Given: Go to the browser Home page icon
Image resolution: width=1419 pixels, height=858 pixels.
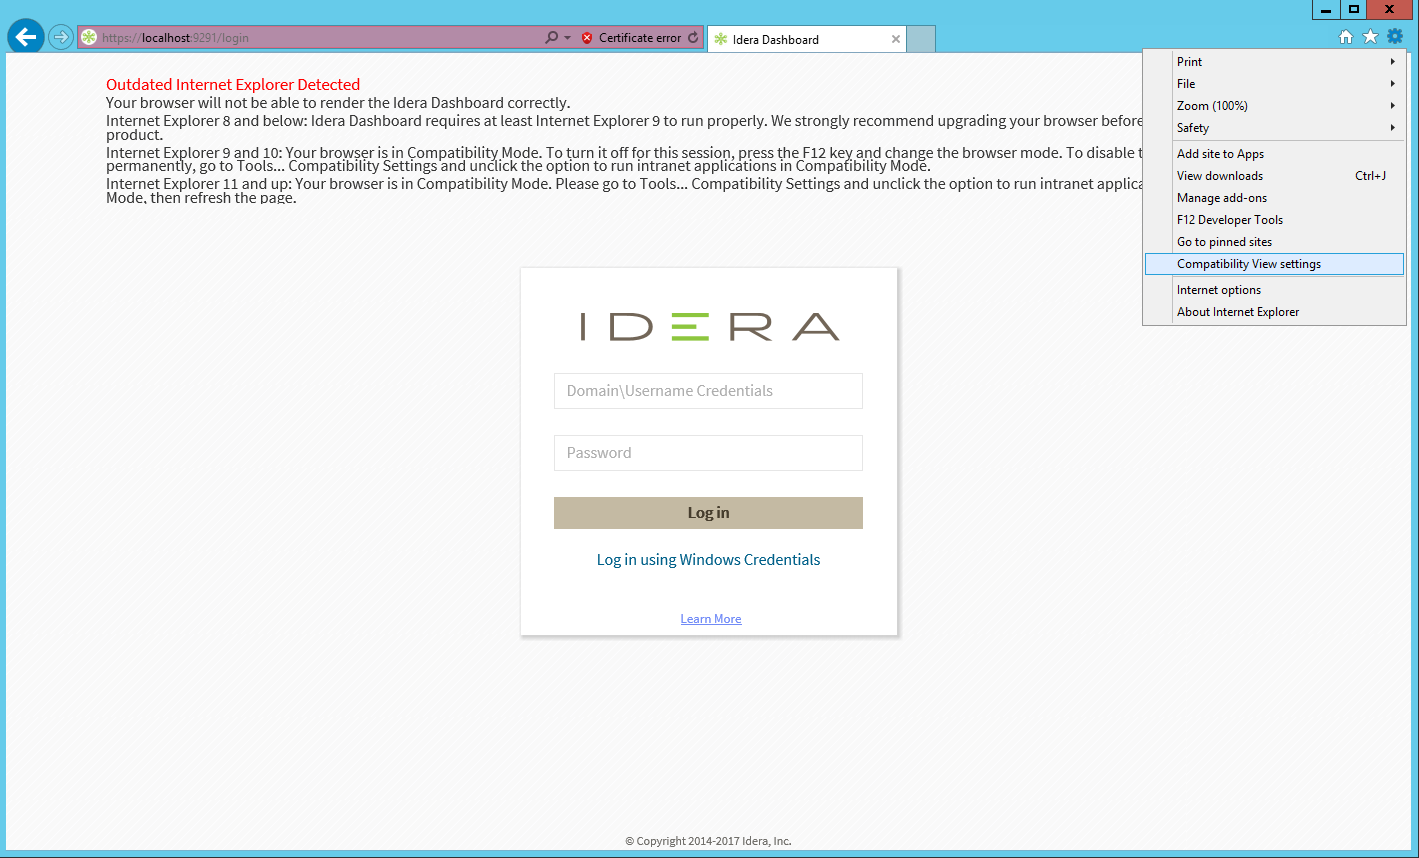Looking at the screenshot, I should tap(1346, 37).
